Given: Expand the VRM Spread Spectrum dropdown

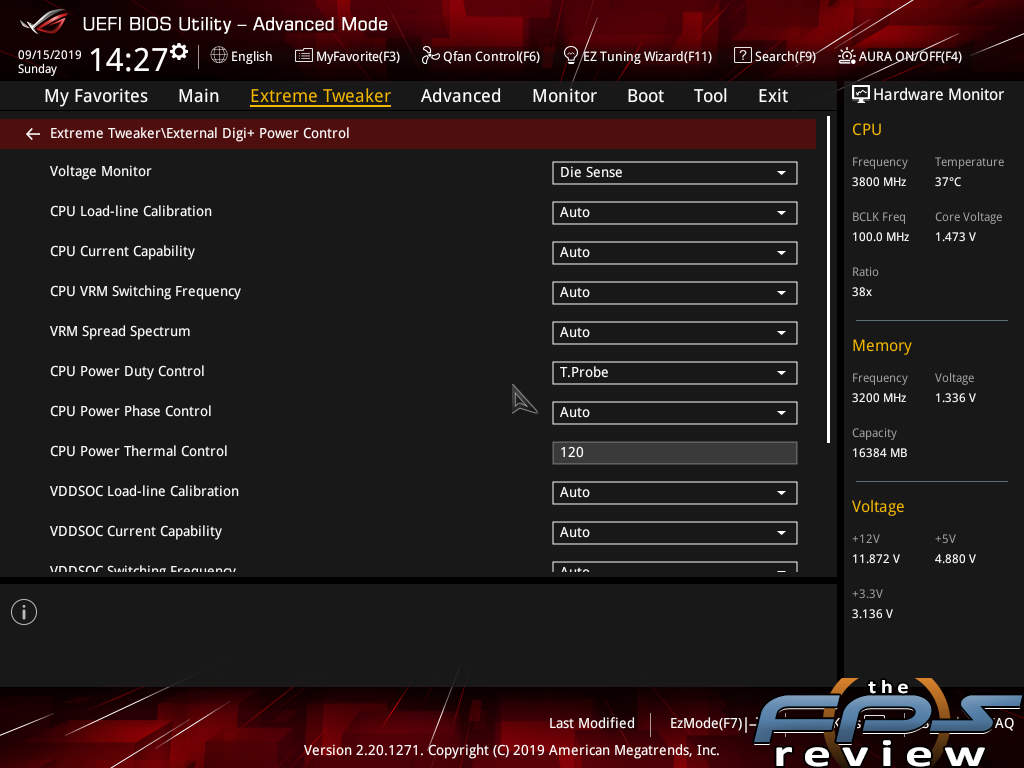Looking at the screenshot, I should (675, 332).
